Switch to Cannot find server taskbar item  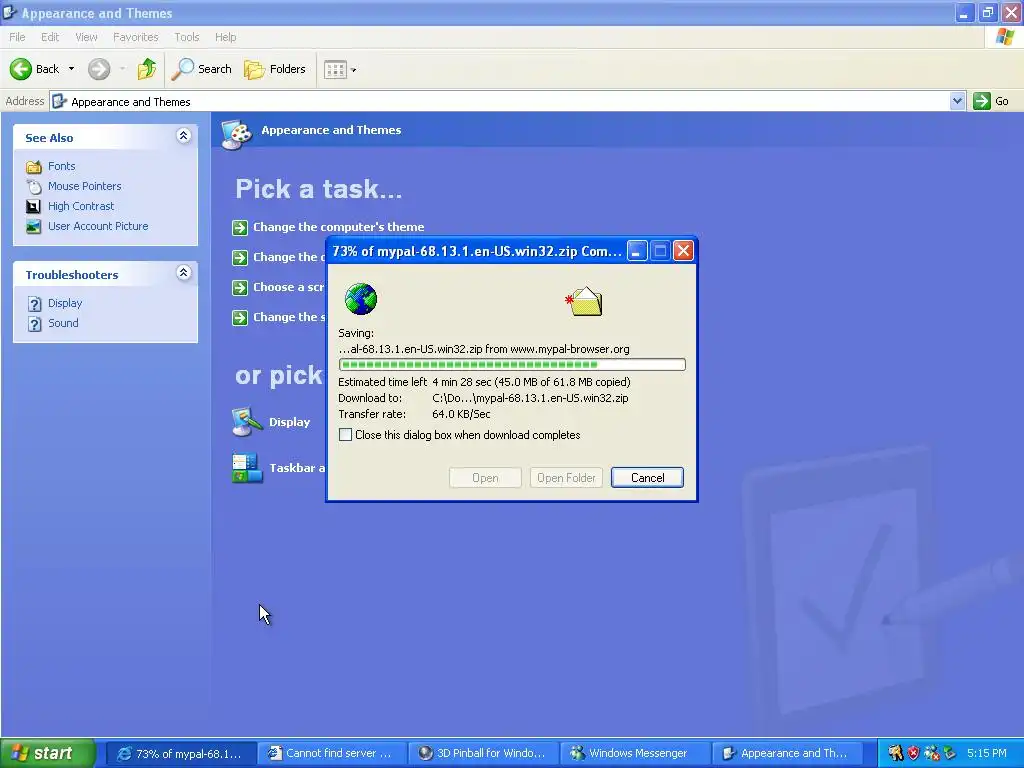332,753
